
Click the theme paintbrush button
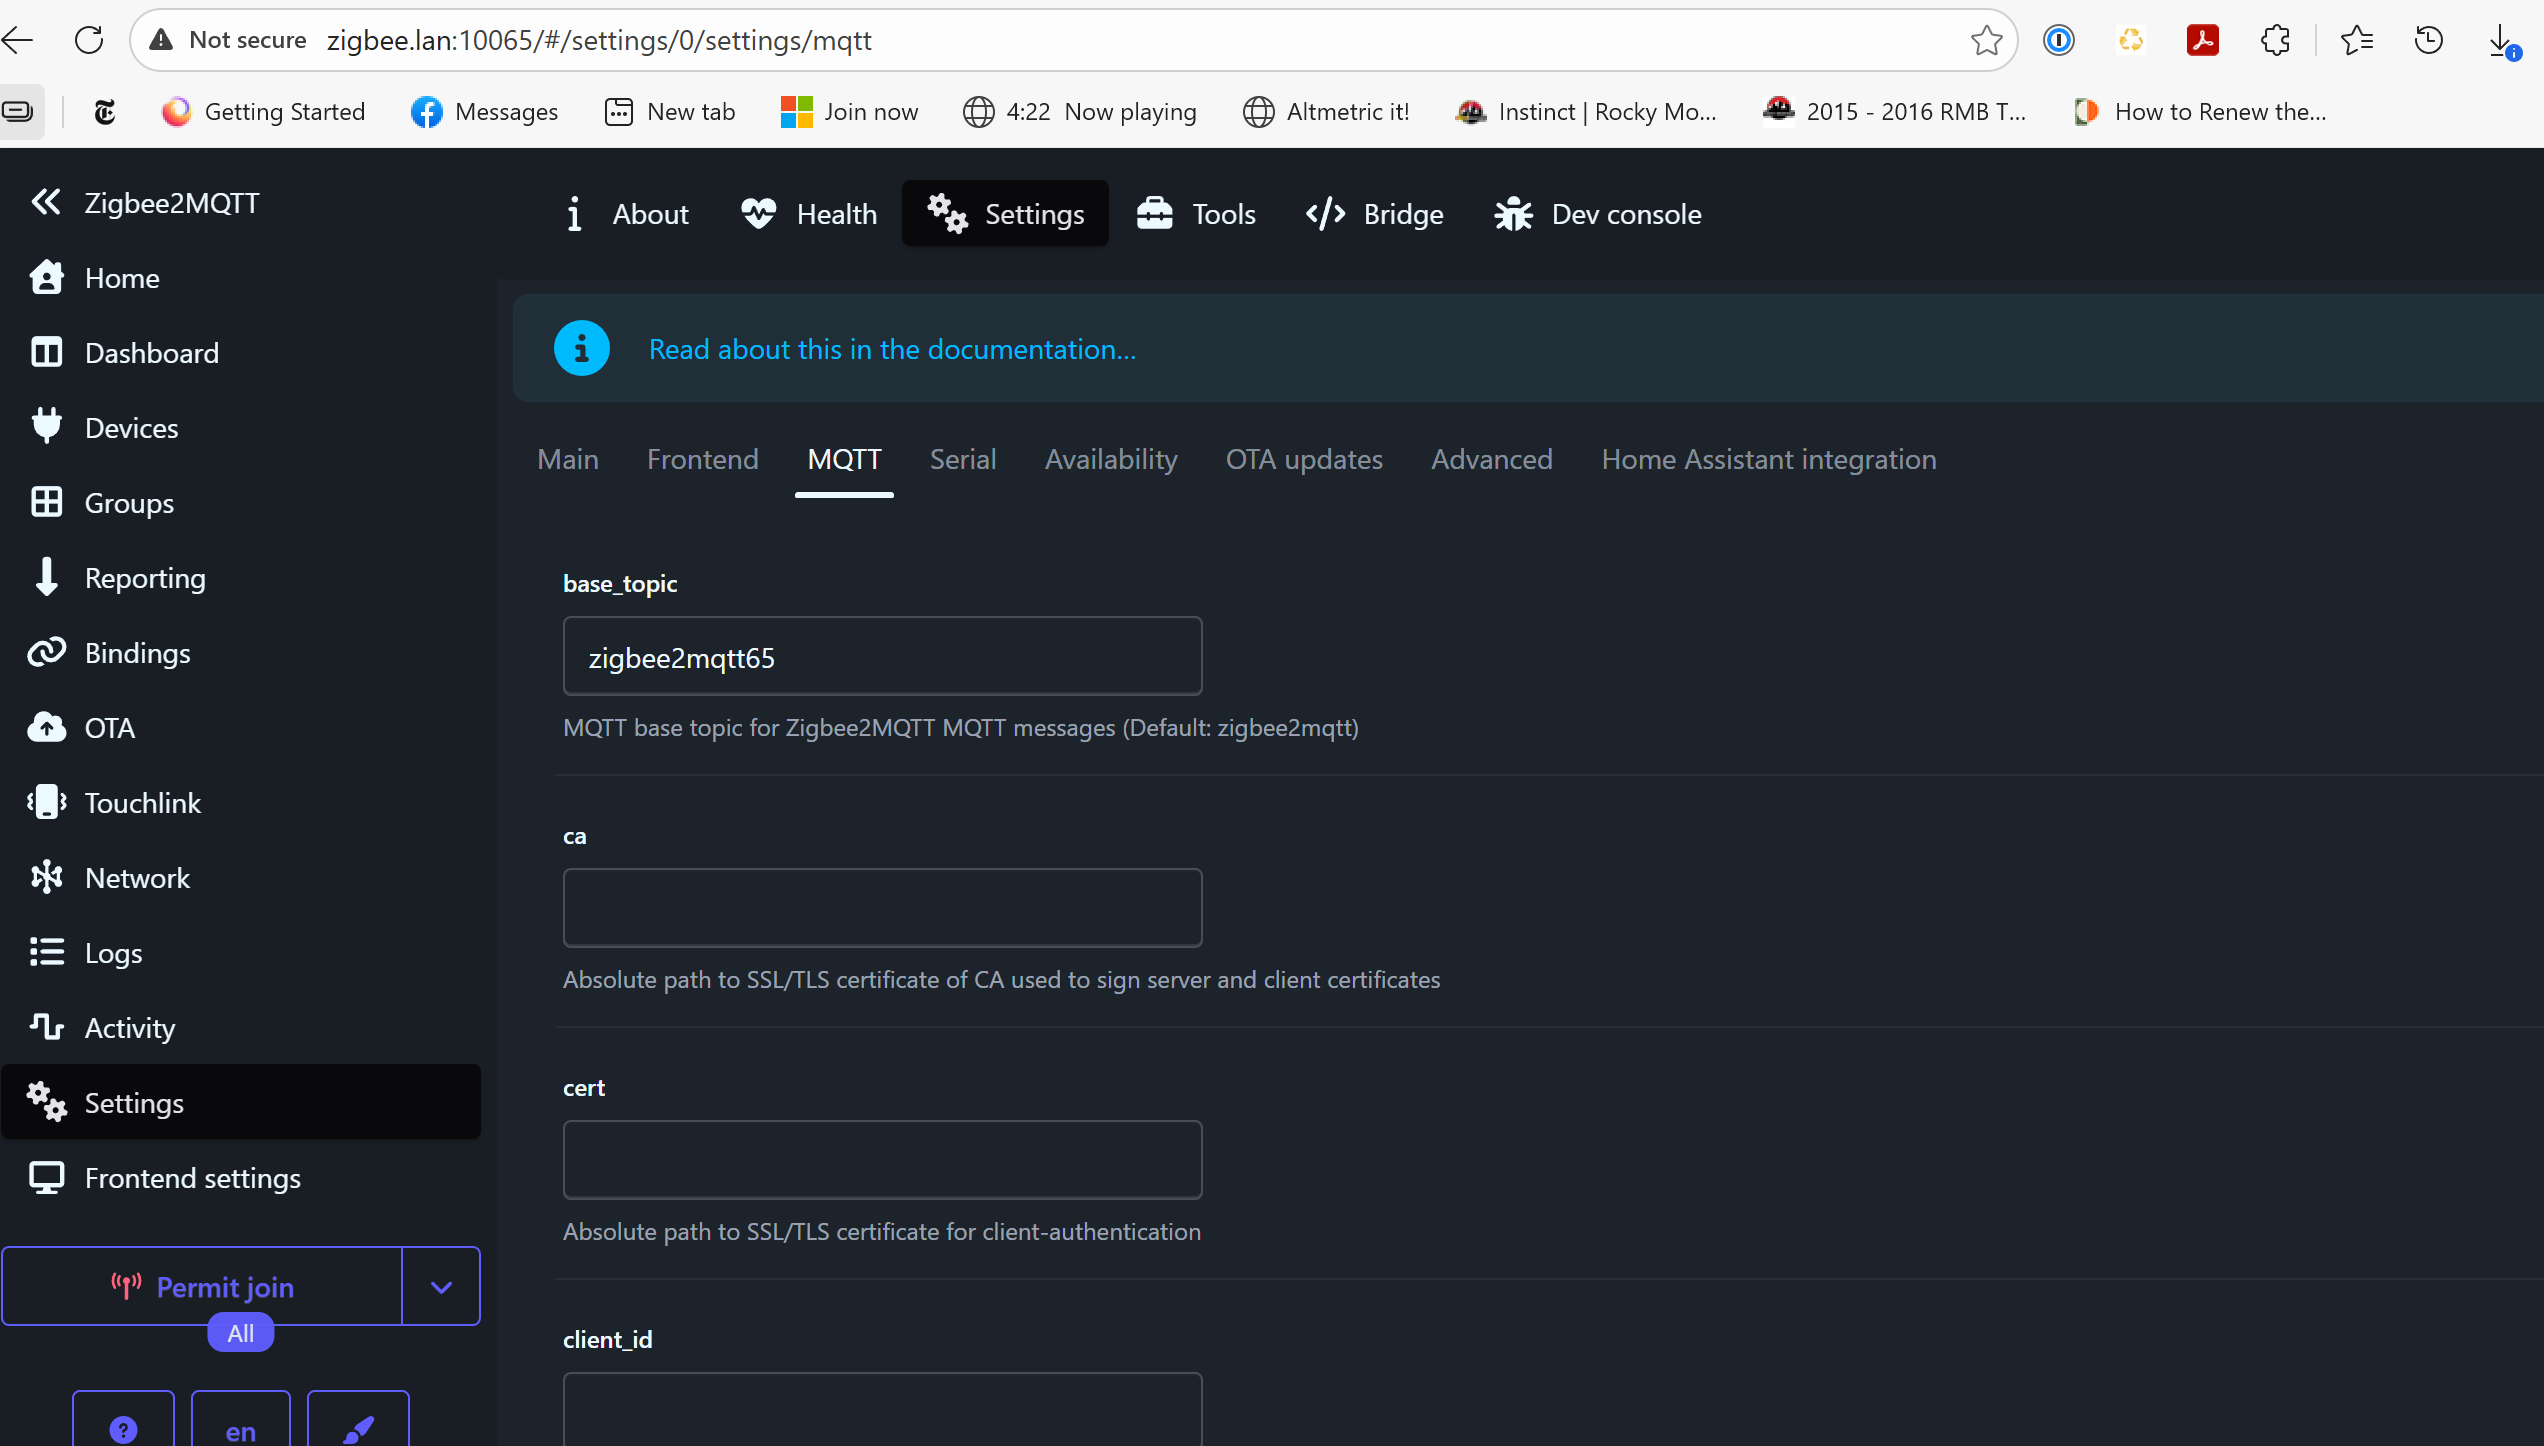click(x=358, y=1427)
